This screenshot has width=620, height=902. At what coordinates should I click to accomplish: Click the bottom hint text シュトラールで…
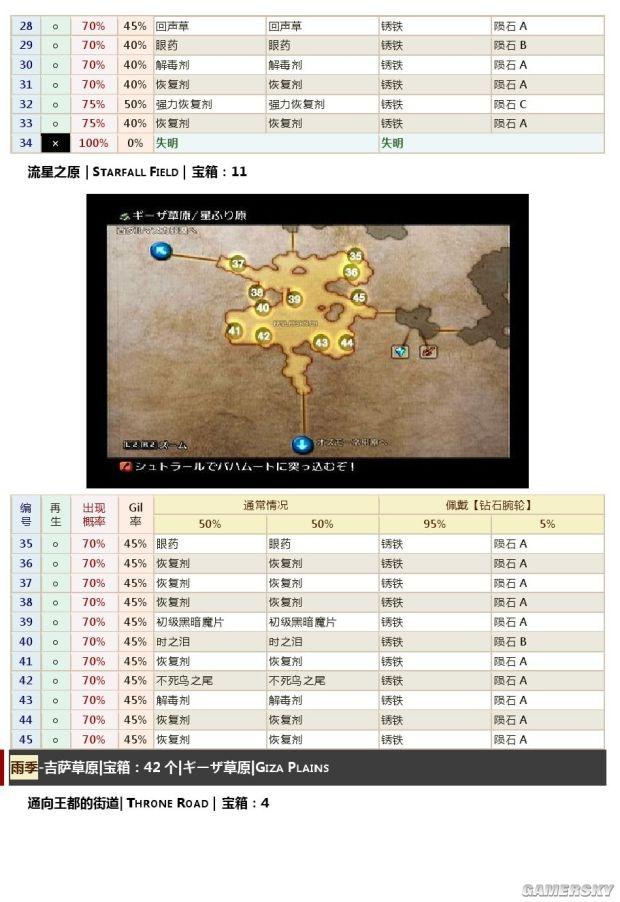coord(245,466)
